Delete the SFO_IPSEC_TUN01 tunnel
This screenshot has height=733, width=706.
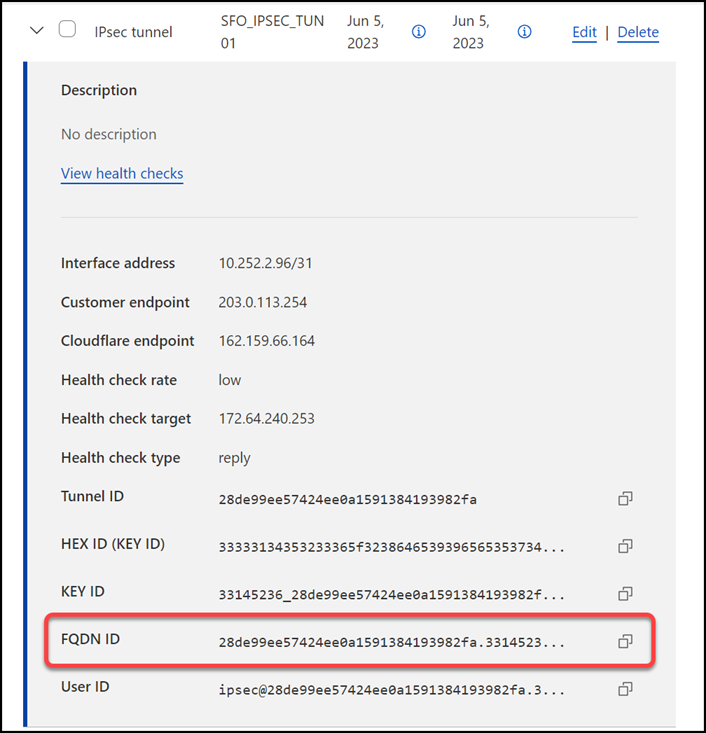(x=638, y=32)
